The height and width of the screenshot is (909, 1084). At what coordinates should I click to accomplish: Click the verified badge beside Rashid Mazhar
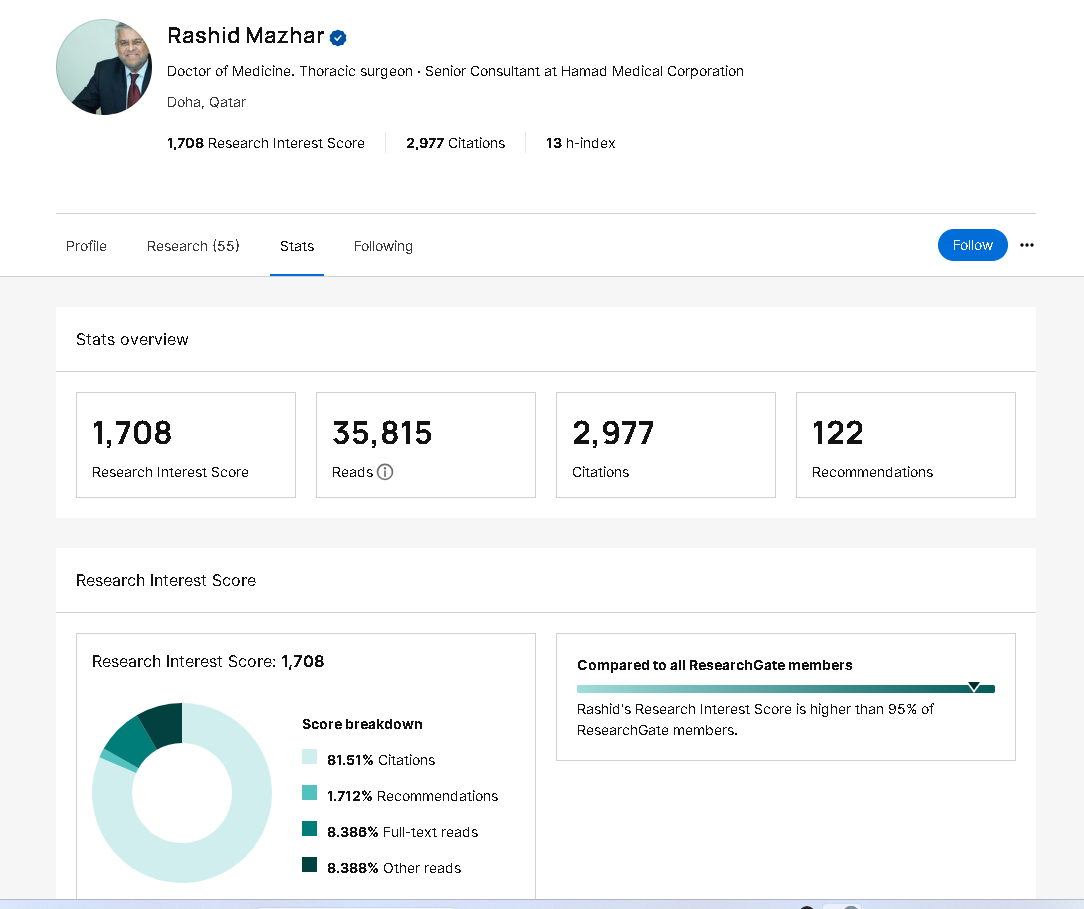(x=339, y=38)
